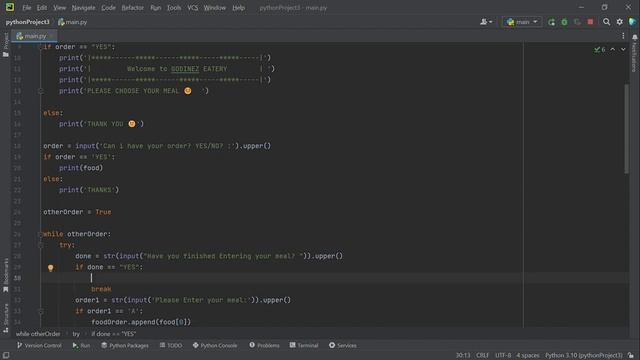Open the Version Control tool window
The height and width of the screenshot is (360, 640).
pyautogui.click(x=39, y=345)
